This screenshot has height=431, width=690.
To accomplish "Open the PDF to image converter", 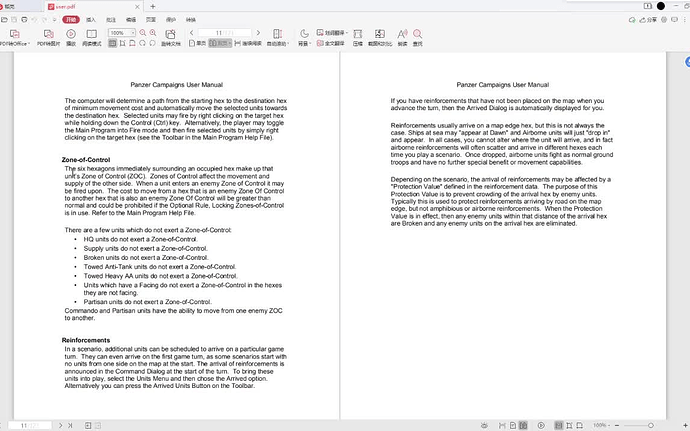I will pyautogui.click(x=48, y=37).
